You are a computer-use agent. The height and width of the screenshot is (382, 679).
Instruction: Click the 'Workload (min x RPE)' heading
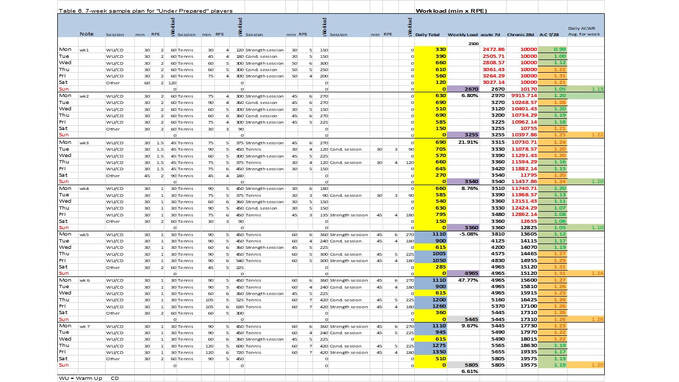coord(451,11)
